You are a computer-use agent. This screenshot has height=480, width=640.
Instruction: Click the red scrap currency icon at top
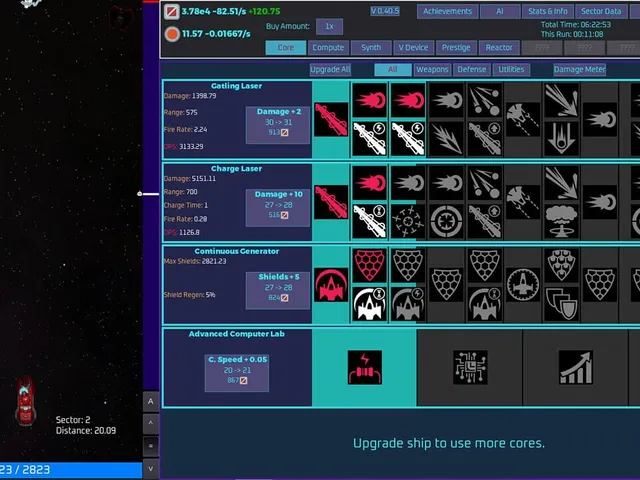(x=172, y=12)
